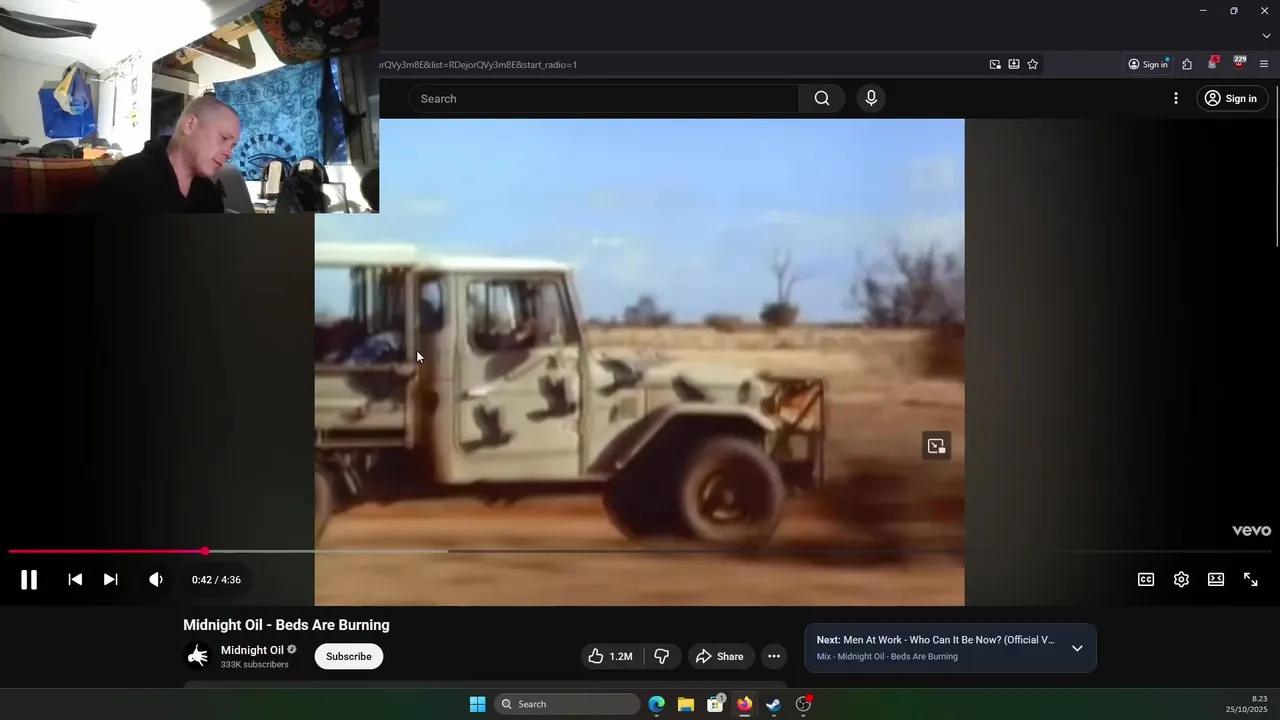
Task: Launch Microsoft Edge from taskbar
Action: click(x=657, y=704)
